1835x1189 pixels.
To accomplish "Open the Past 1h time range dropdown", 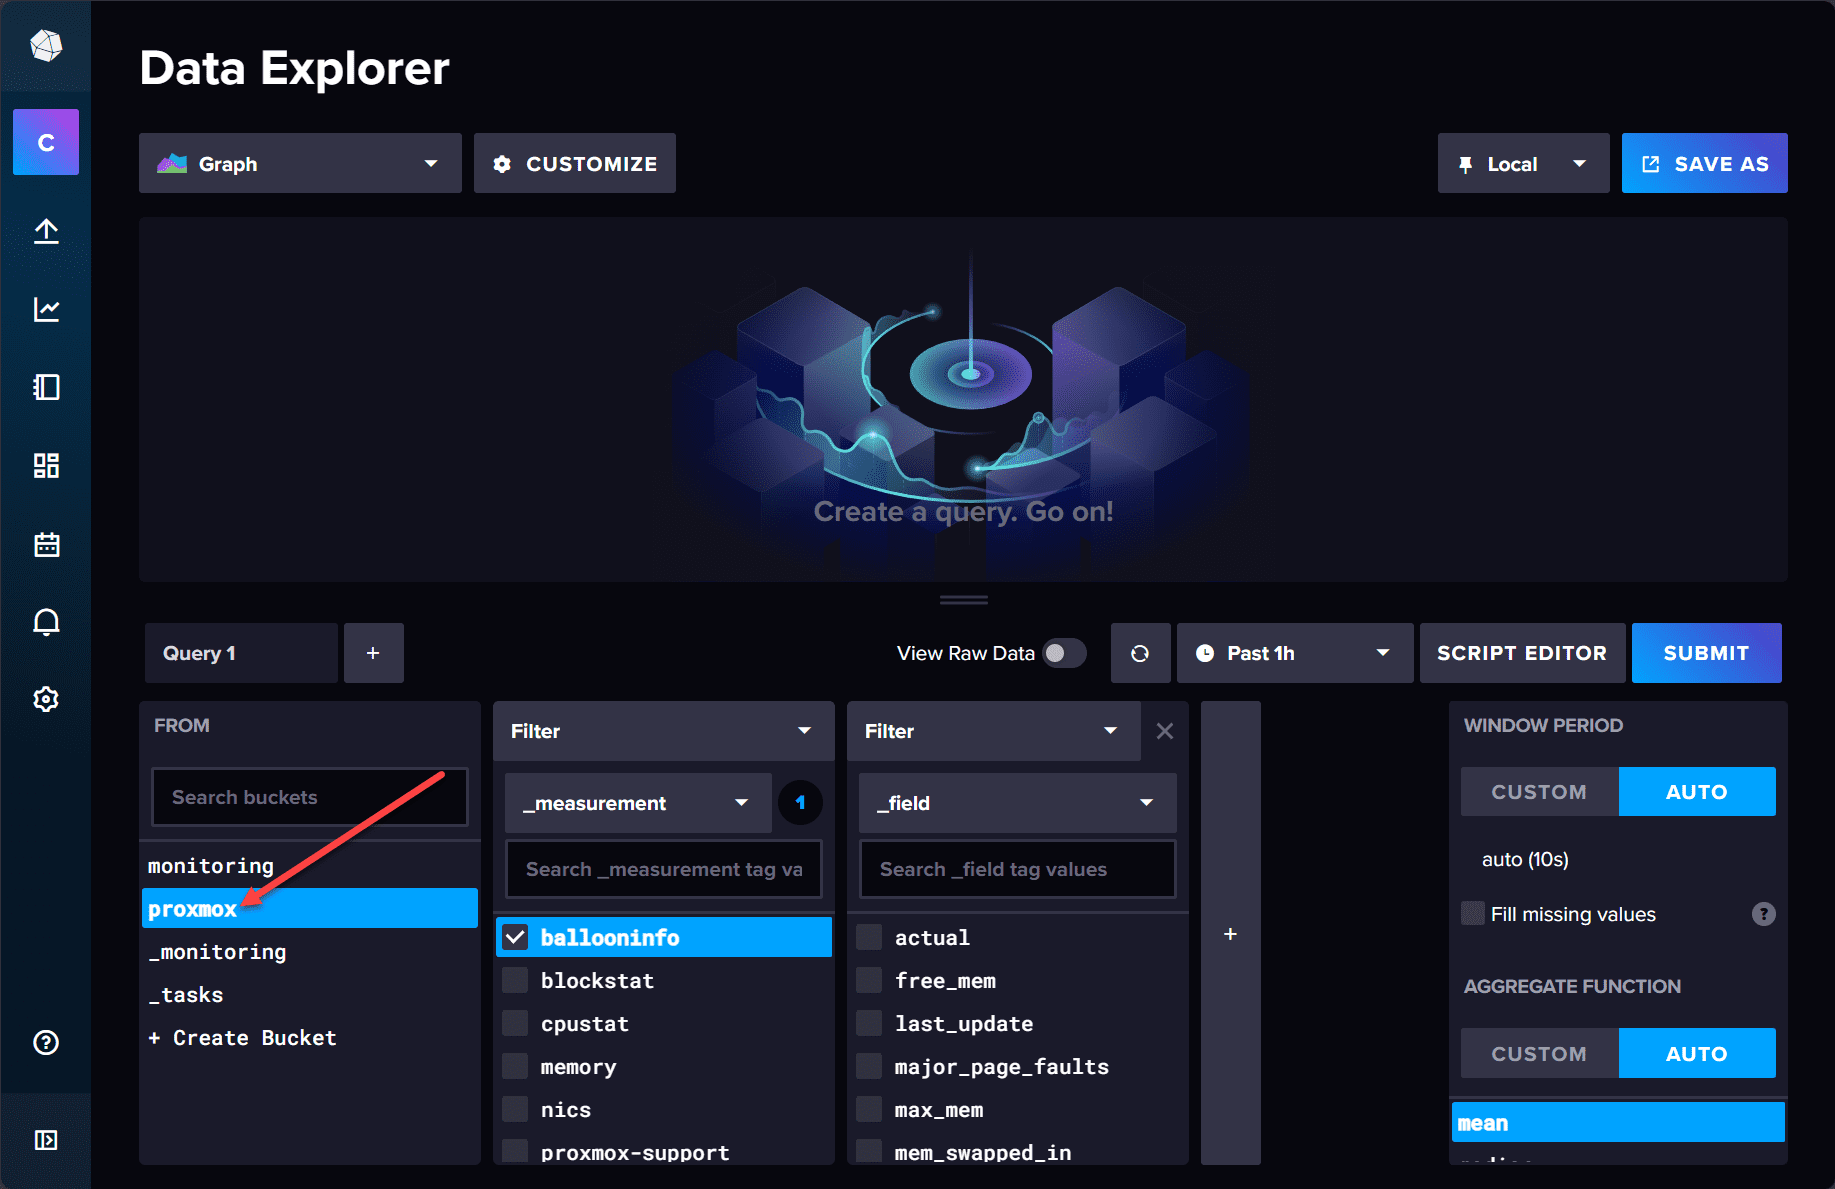I will coord(1294,652).
